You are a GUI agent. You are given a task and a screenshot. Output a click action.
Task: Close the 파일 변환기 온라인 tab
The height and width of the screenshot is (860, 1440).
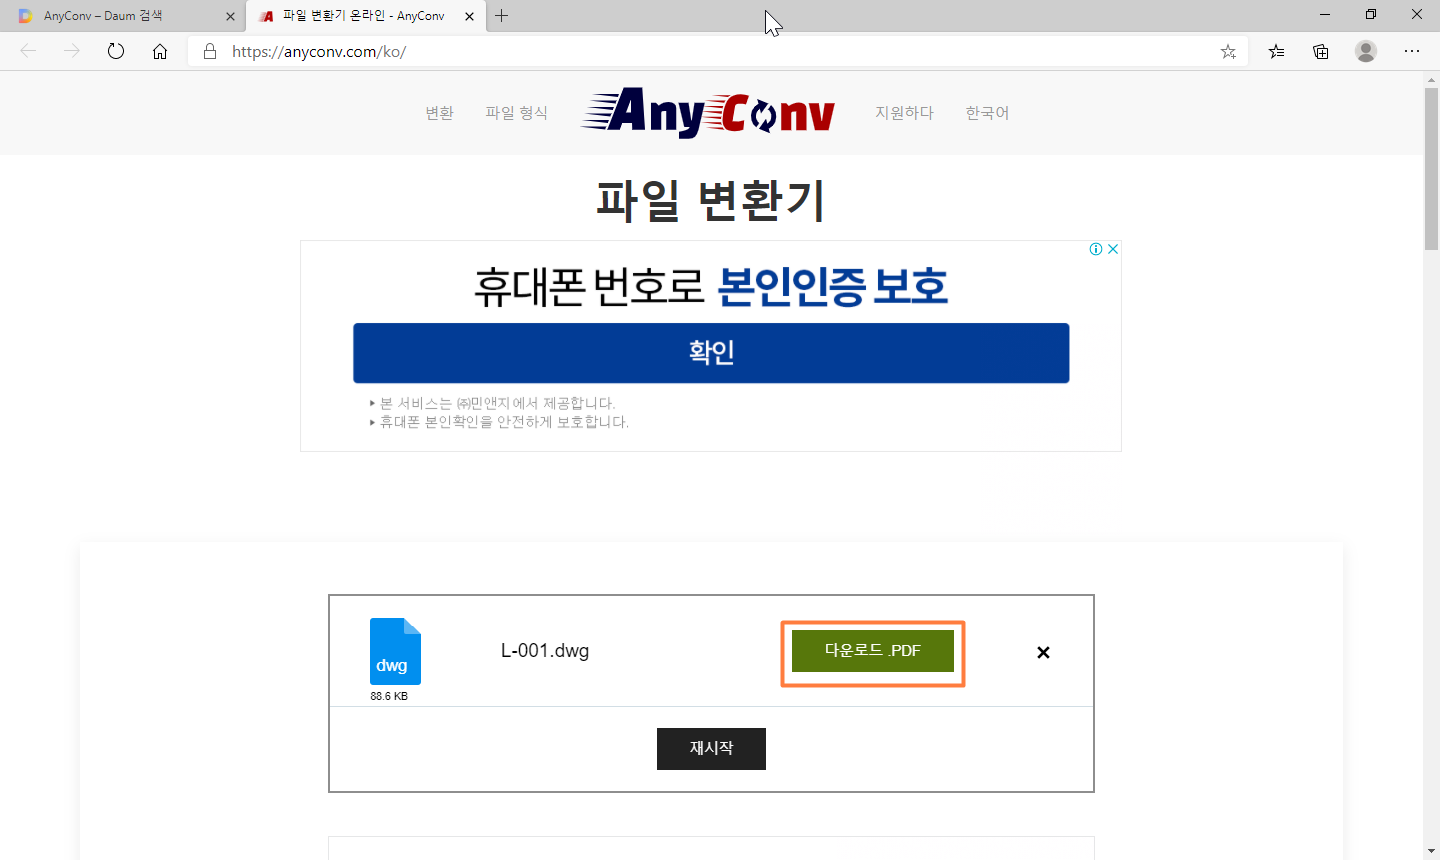470,16
